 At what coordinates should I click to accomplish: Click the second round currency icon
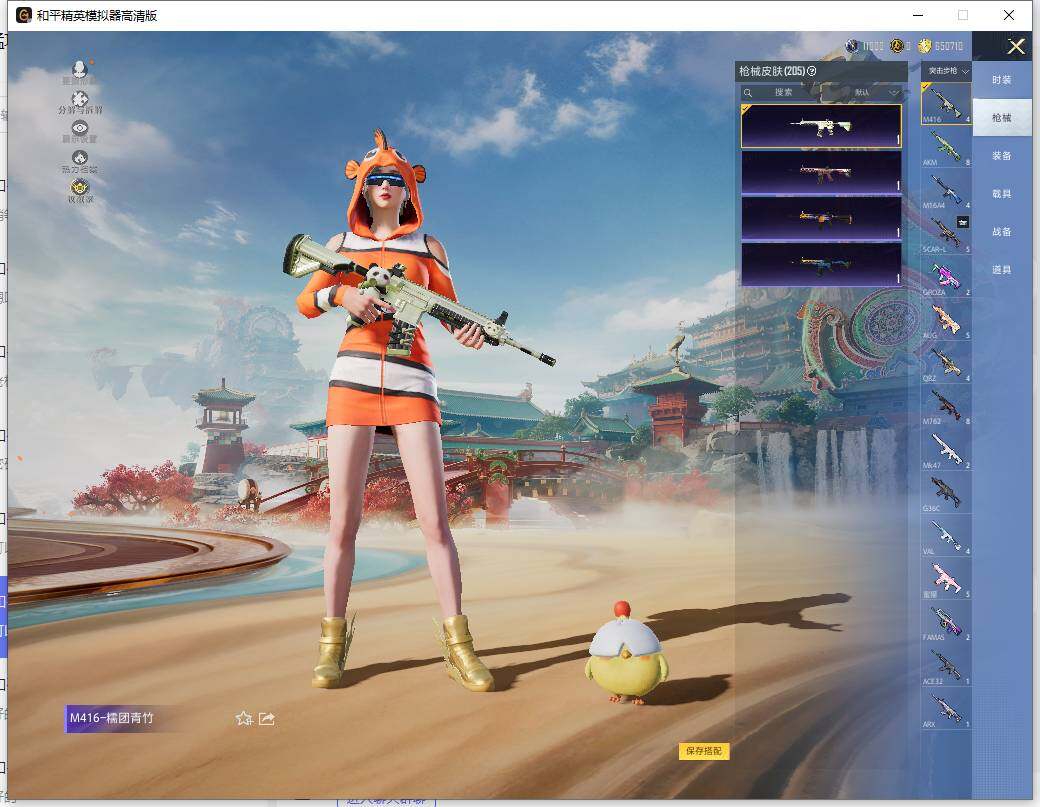click(897, 46)
